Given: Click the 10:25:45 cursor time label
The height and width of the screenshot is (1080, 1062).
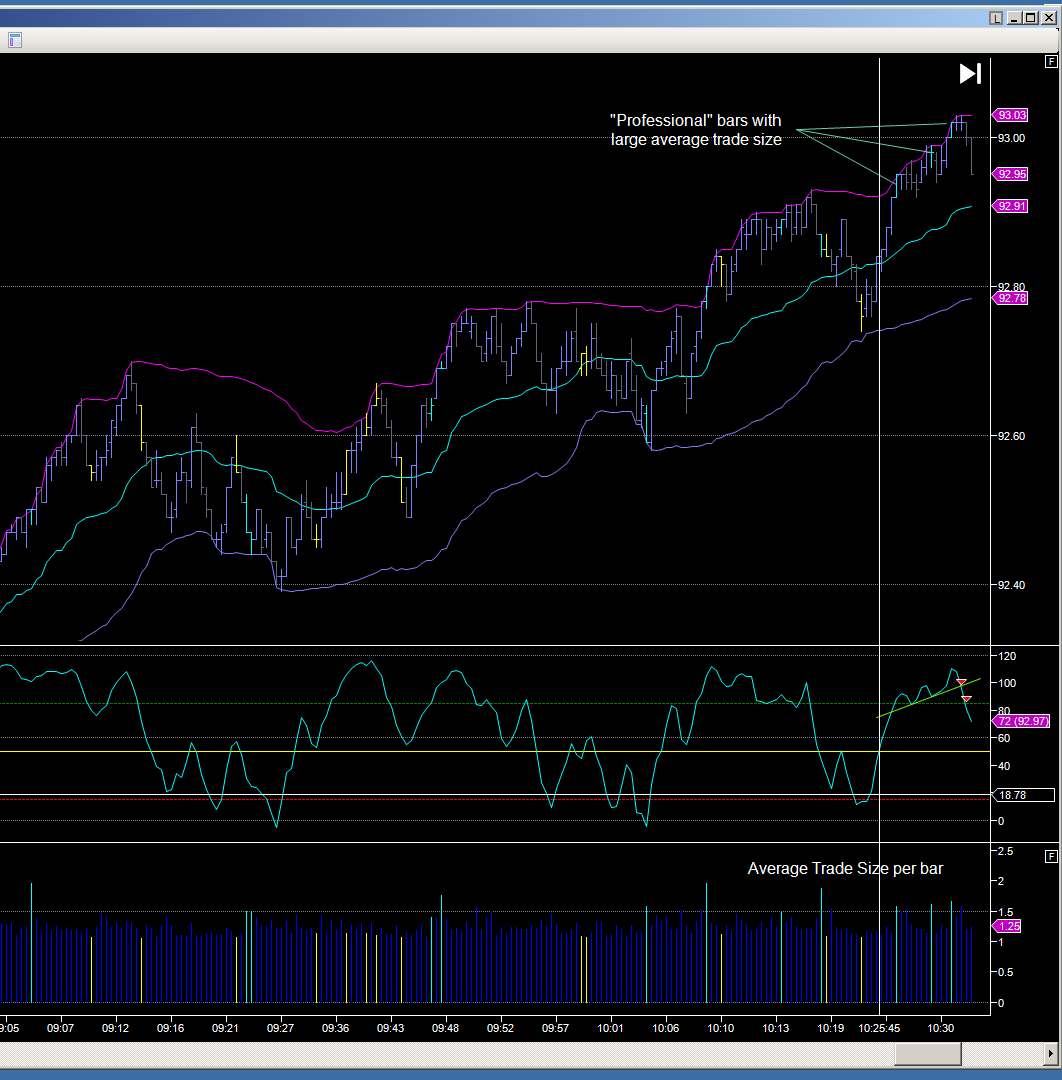Looking at the screenshot, I should coord(879,1028).
